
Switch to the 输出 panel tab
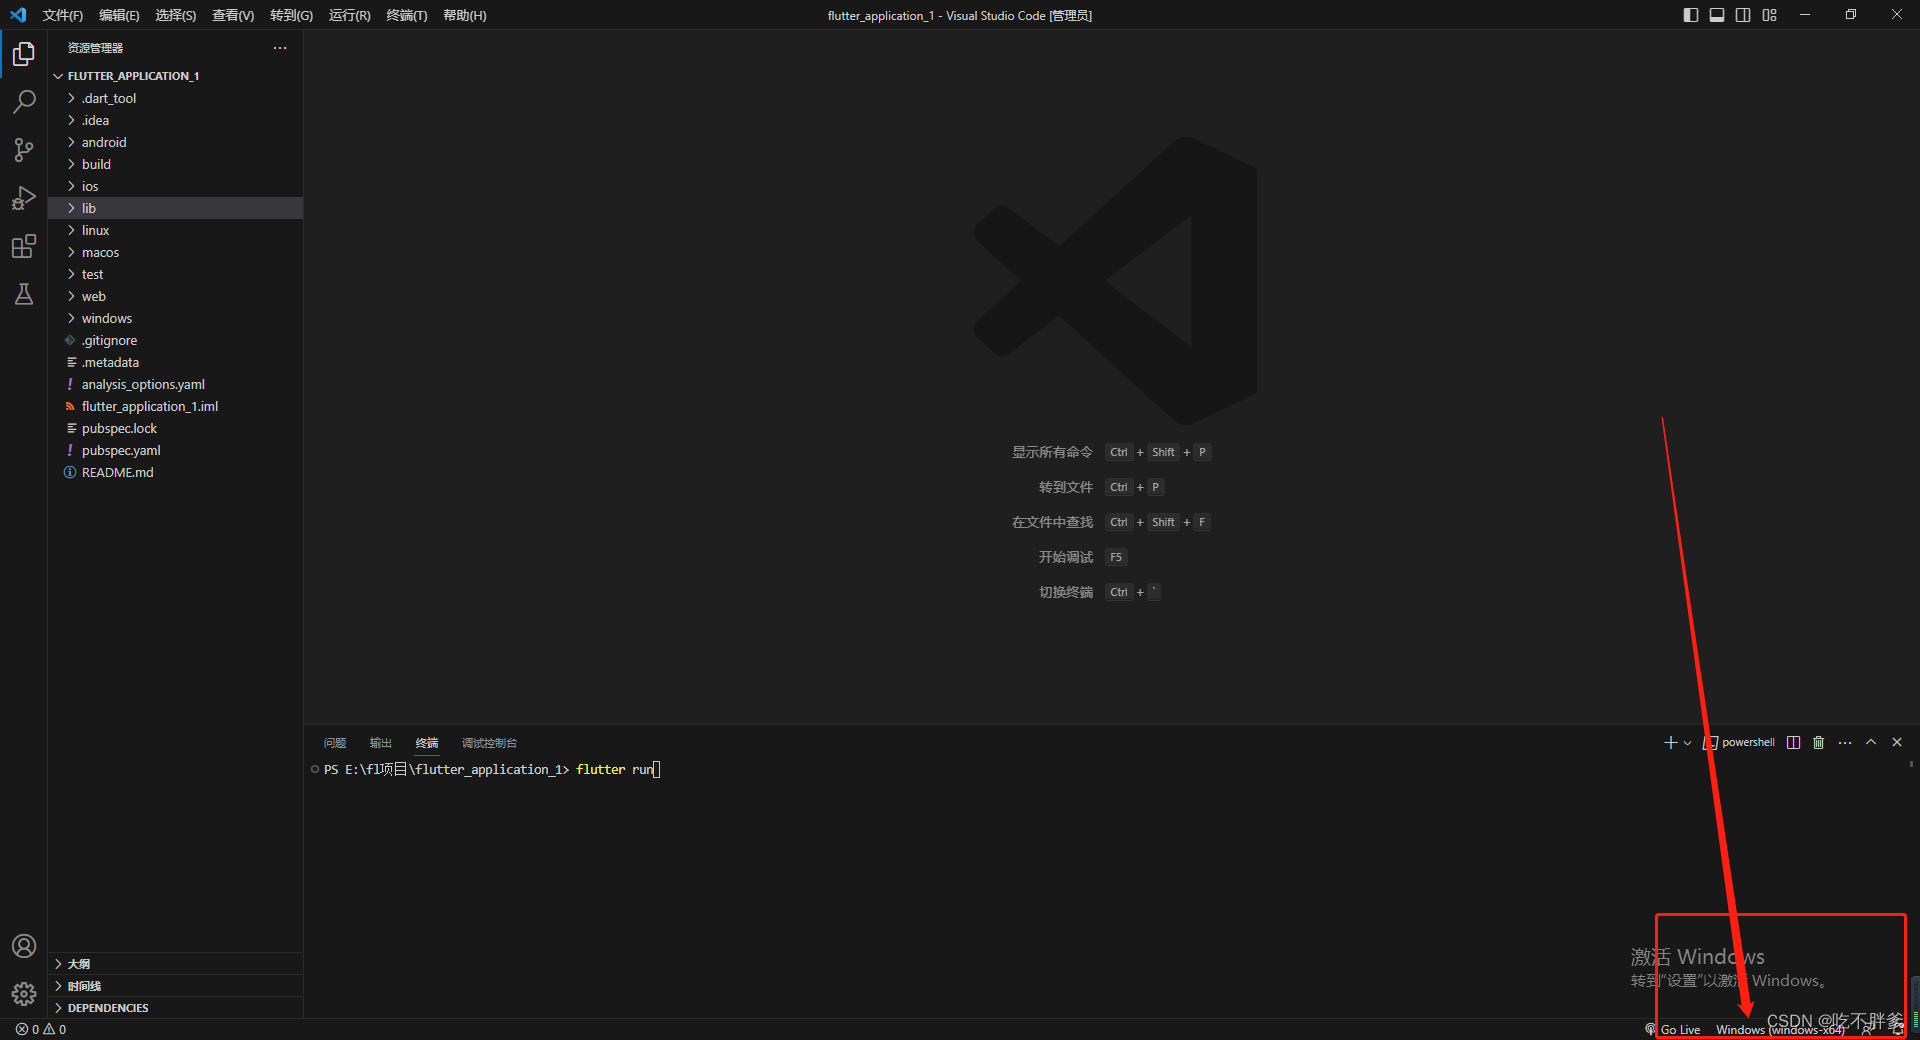[x=381, y=743]
